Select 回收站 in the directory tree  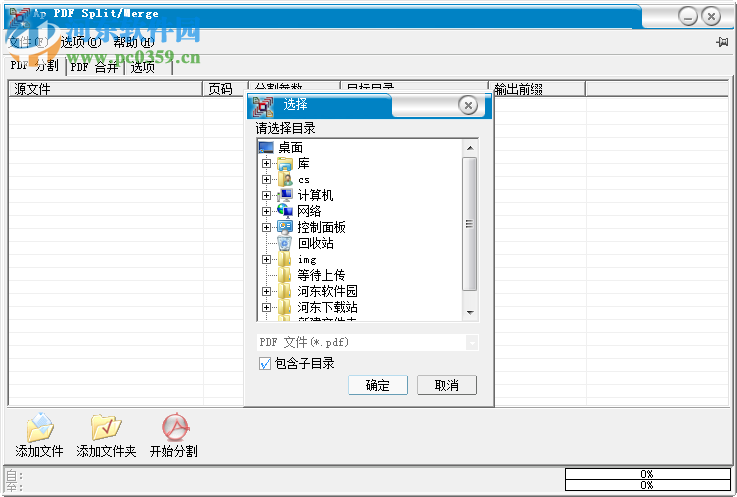coord(315,243)
